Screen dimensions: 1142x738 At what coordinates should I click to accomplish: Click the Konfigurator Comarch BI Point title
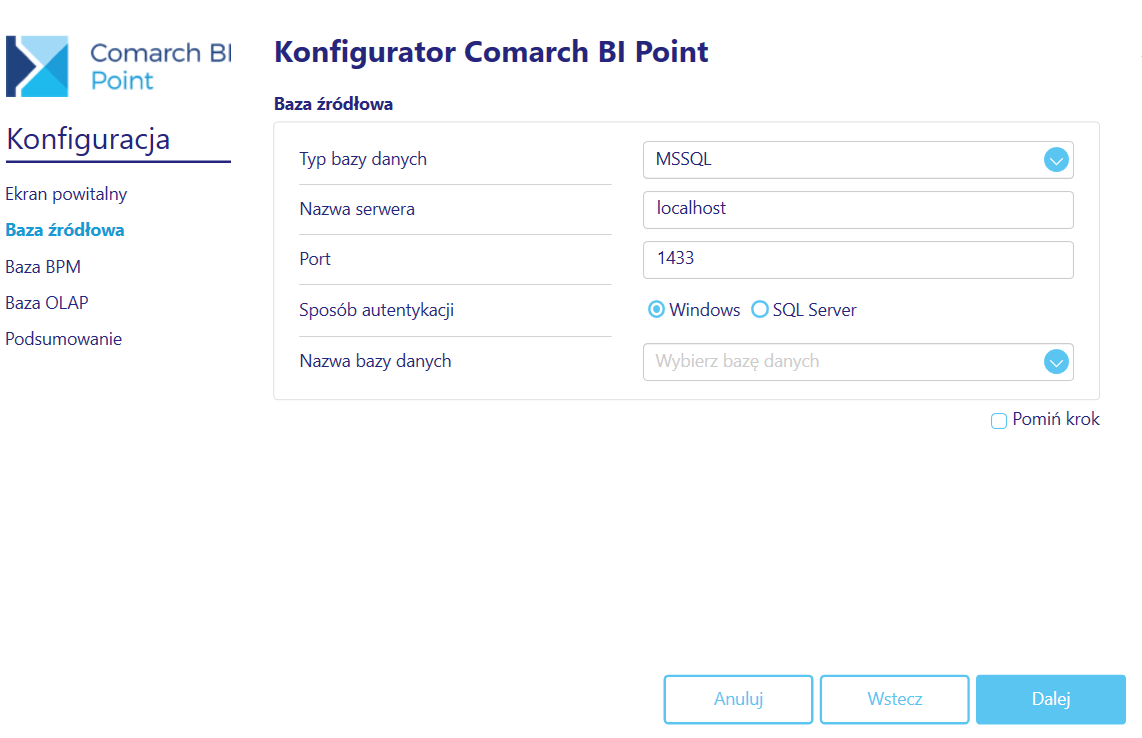pos(491,52)
